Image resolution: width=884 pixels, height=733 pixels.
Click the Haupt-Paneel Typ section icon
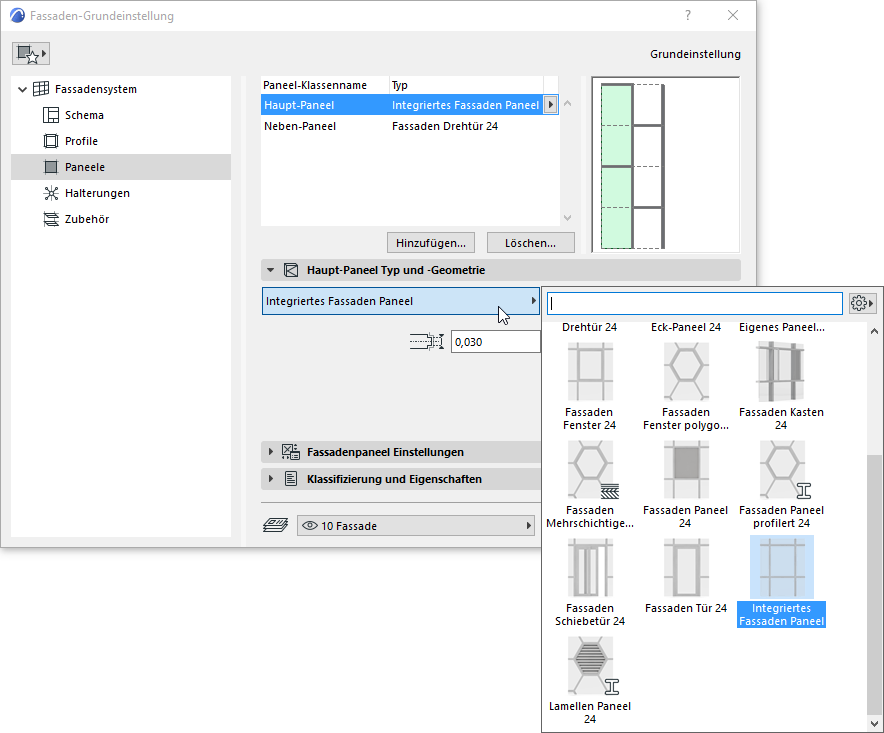coord(291,270)
